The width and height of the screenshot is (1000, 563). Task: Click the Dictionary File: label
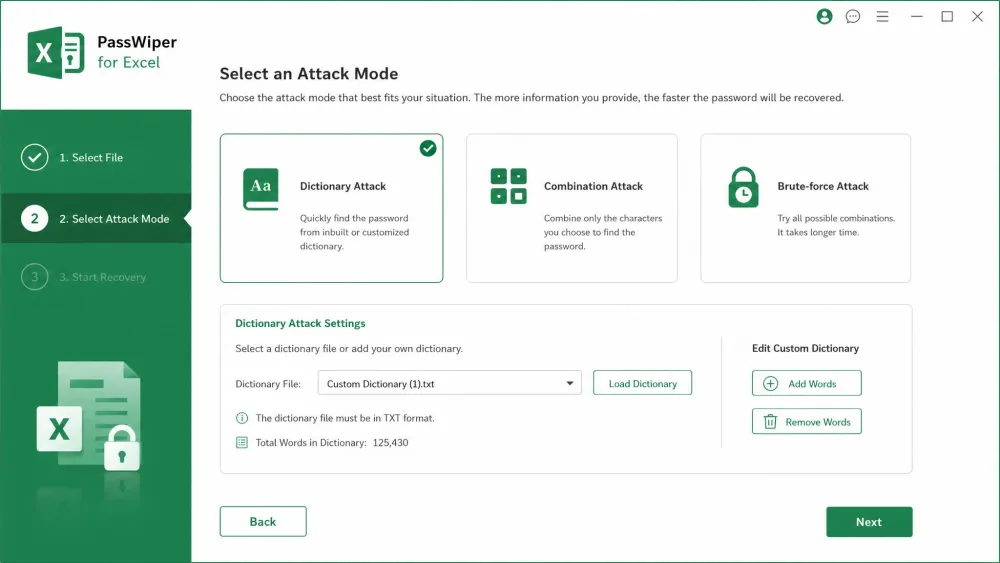268,384
